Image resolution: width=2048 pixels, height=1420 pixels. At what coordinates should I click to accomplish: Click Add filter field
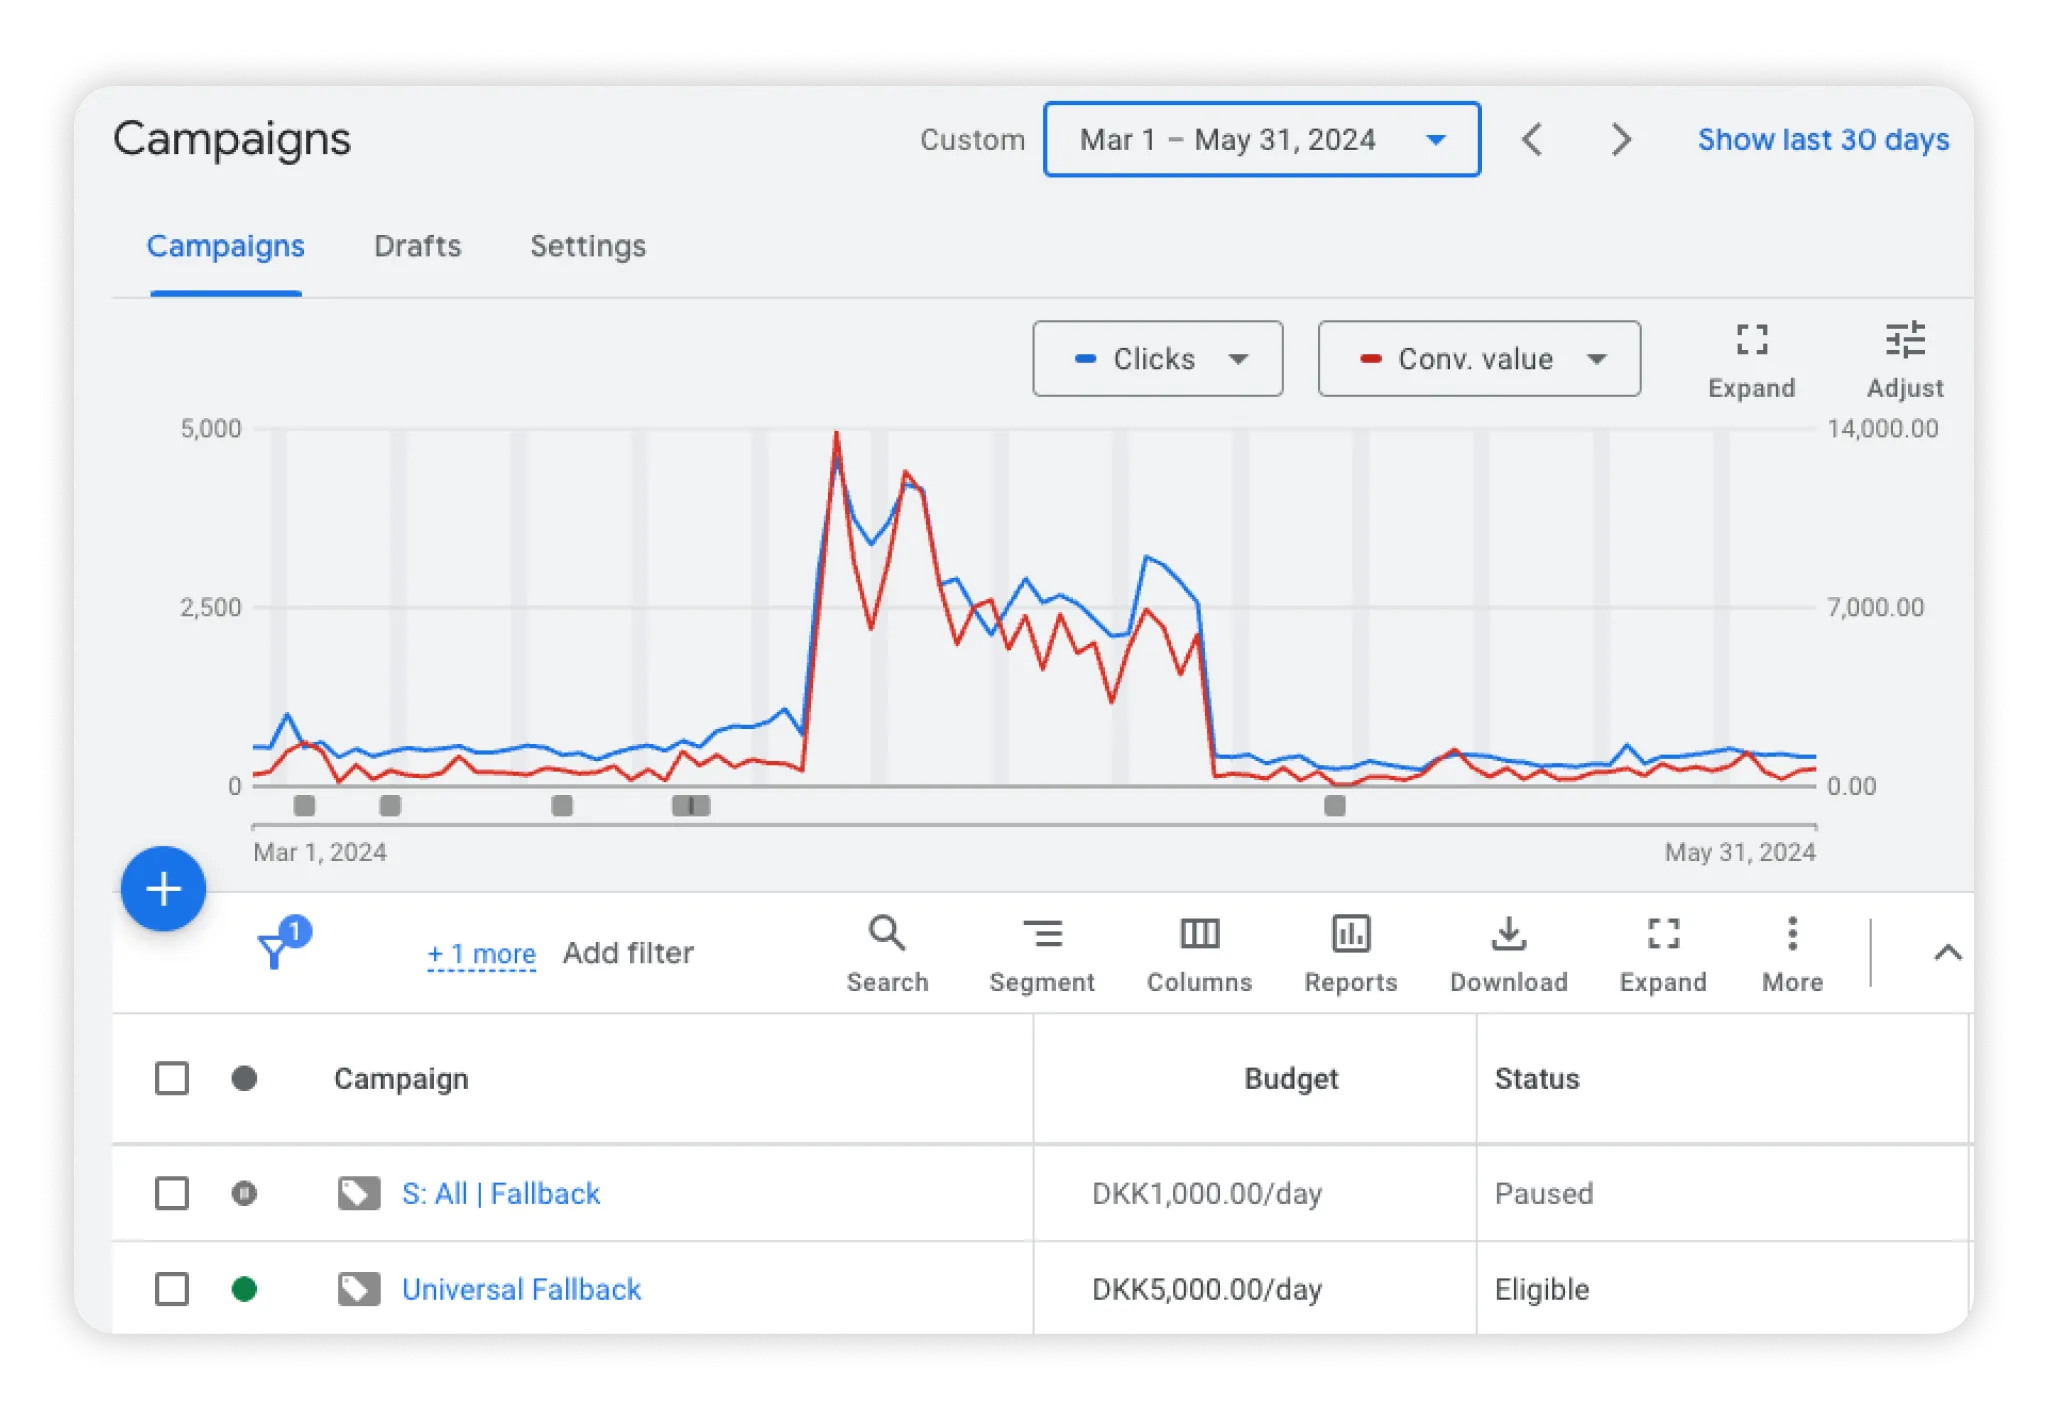pos(628,953)
